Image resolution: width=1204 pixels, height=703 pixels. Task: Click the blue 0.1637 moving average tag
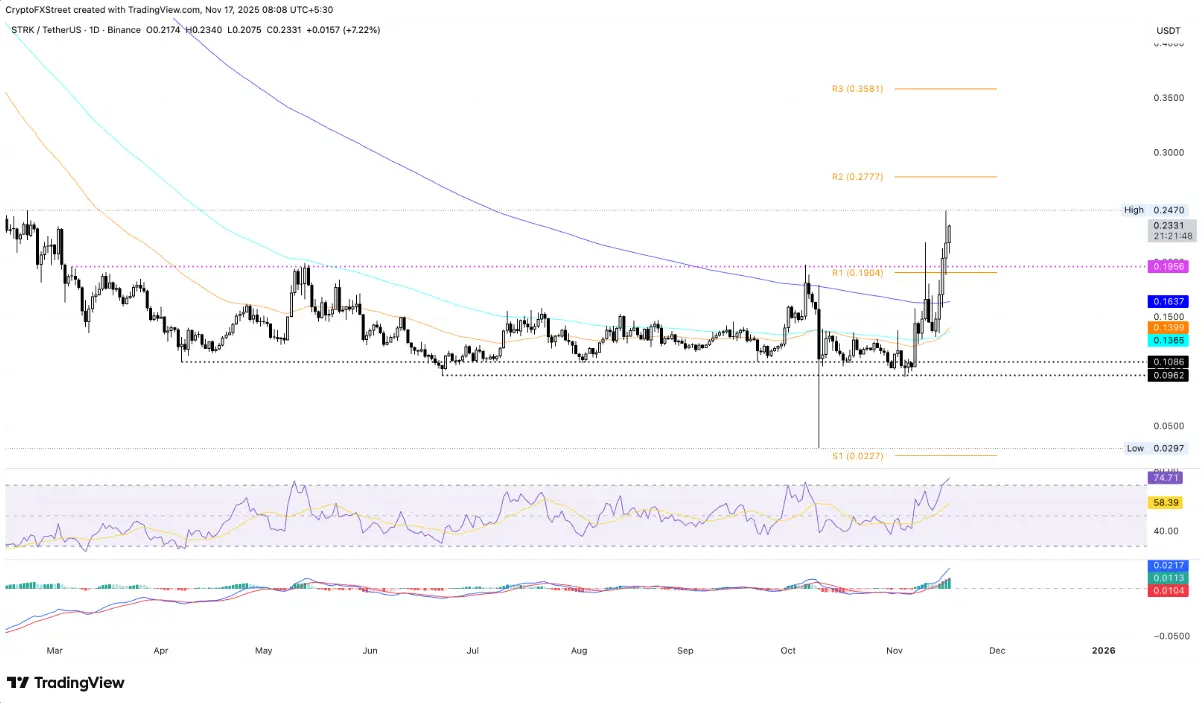click(1168, 301)
